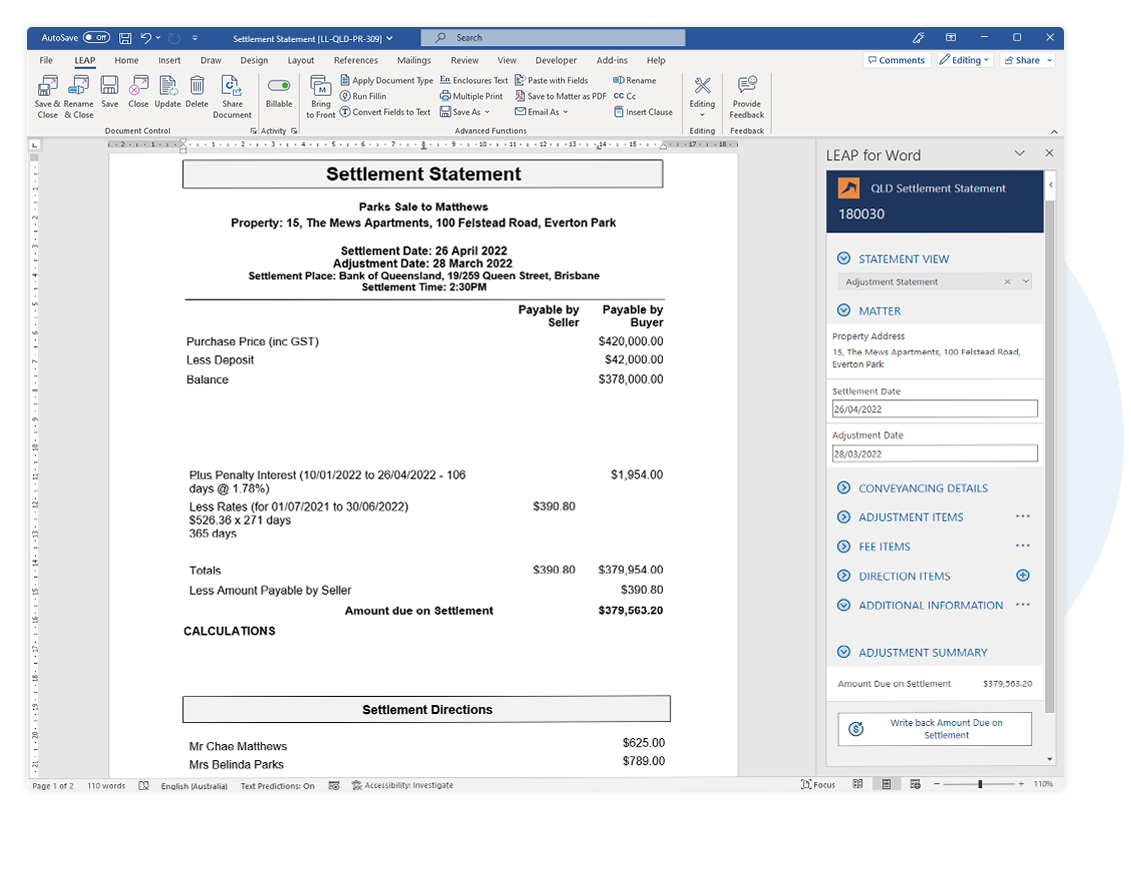Screen dimensions: 1131x873
Task: Click the Undo icon
Action: pos(146,38)
